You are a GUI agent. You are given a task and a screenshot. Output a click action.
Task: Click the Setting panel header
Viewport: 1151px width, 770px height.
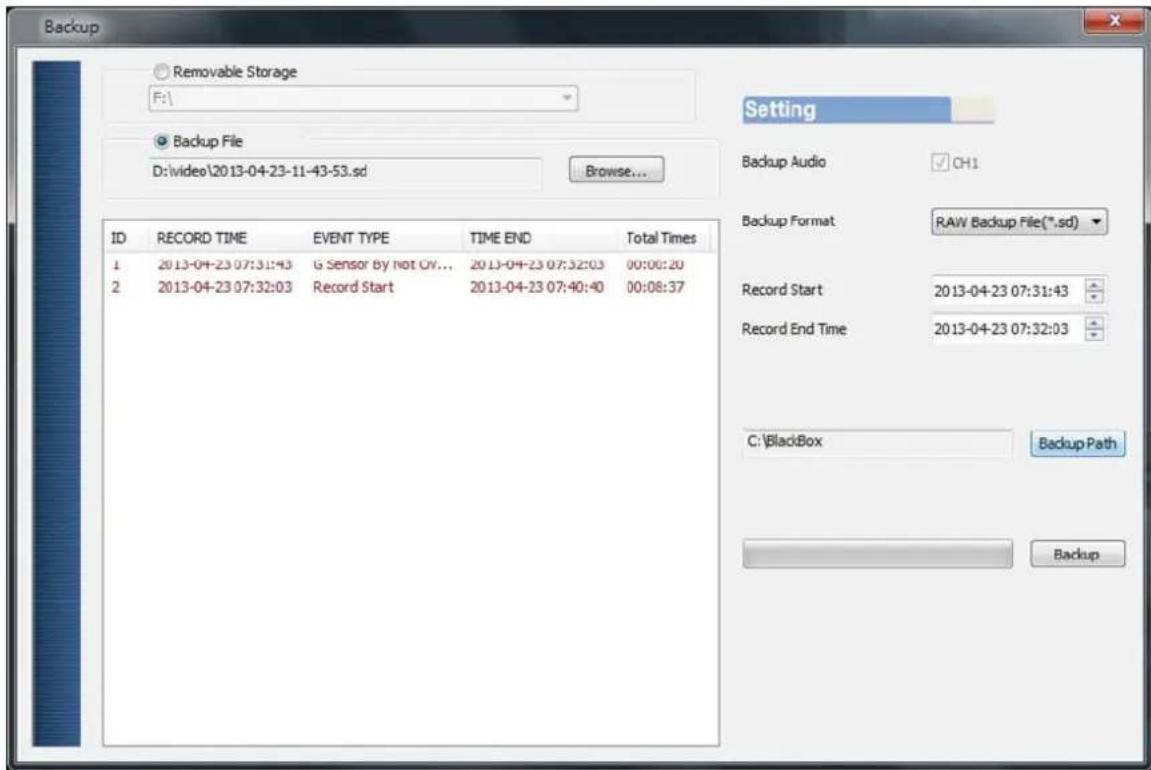click(868, 109)
